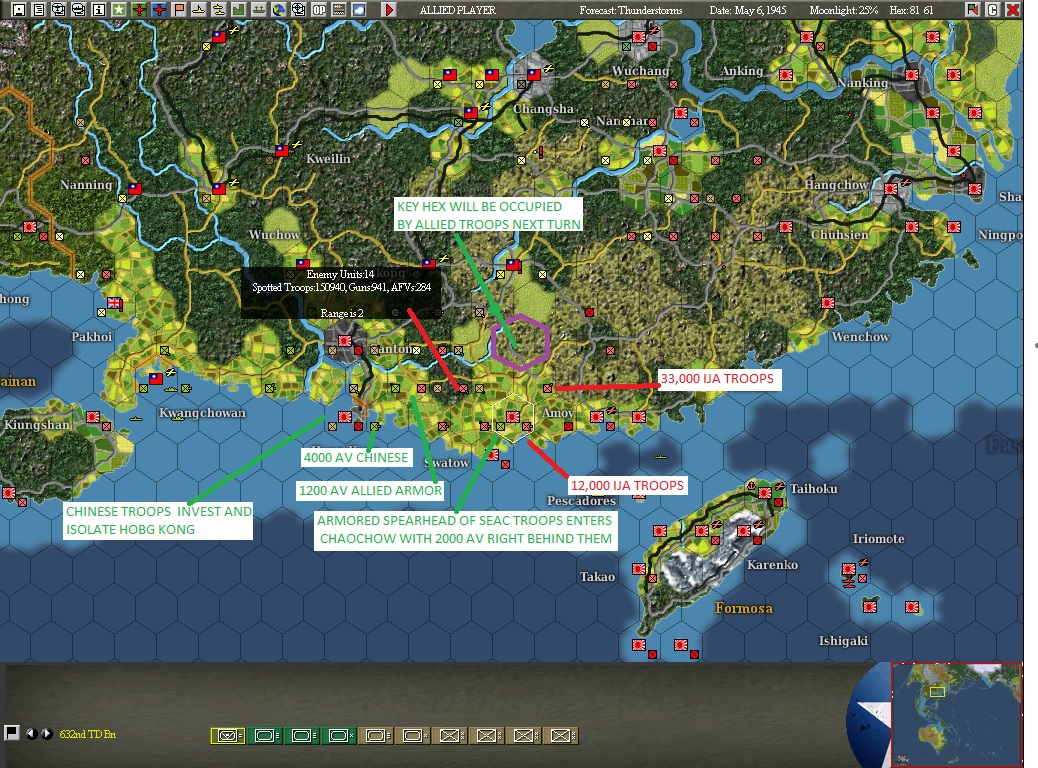Click the minimap world overview
This screenshot has width=1038, height=768.
956,714
